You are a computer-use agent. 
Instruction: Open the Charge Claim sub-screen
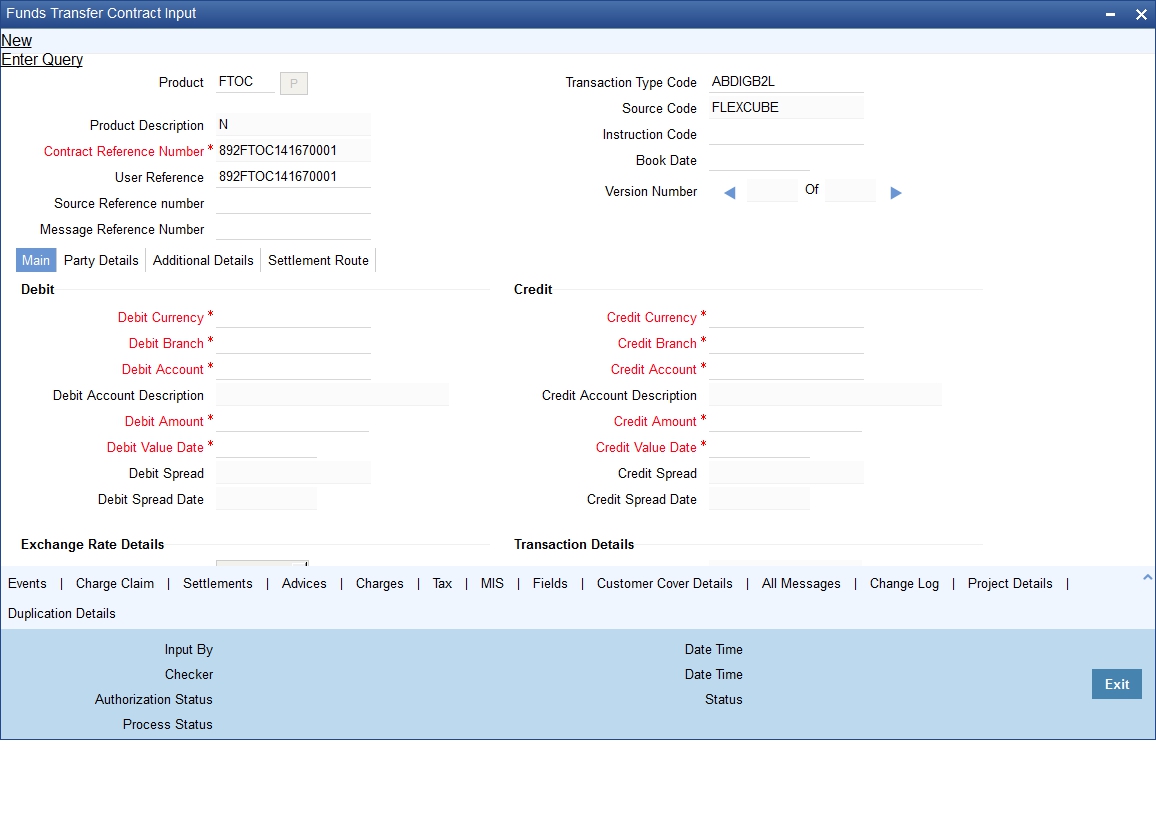(115, 584)
